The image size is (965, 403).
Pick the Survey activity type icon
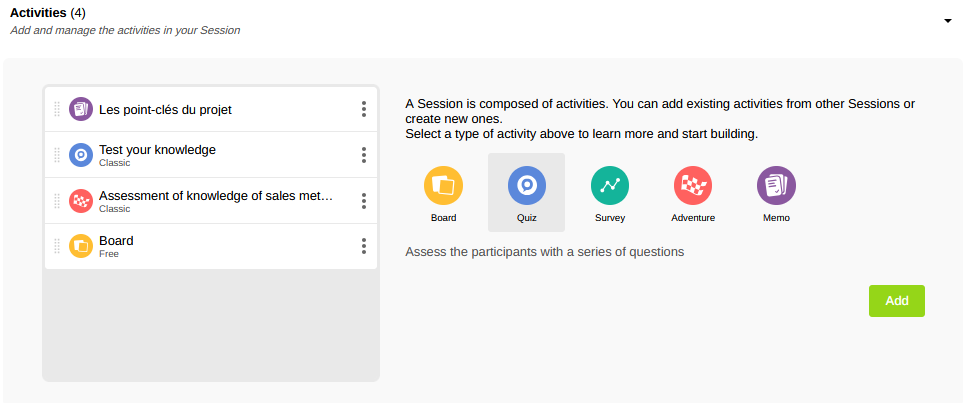[x=610, y=186]
